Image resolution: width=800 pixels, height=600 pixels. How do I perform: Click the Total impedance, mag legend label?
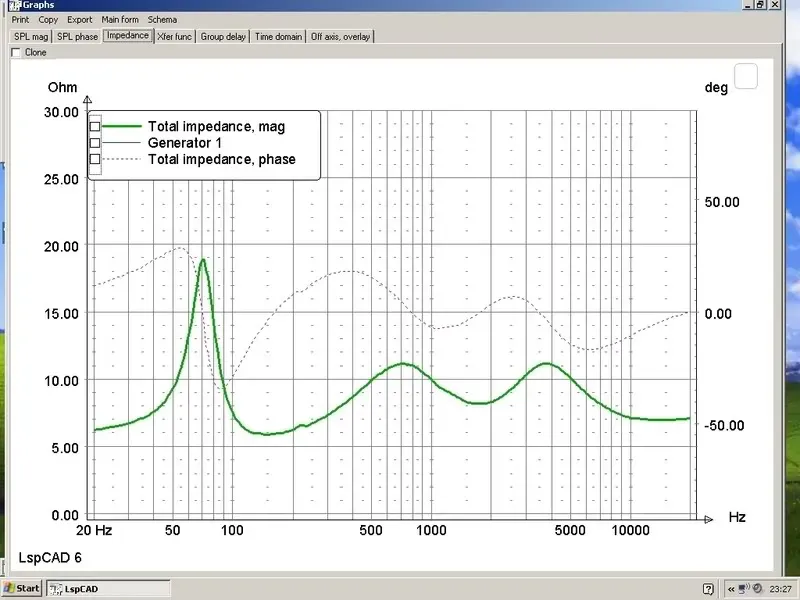[216, 127]
